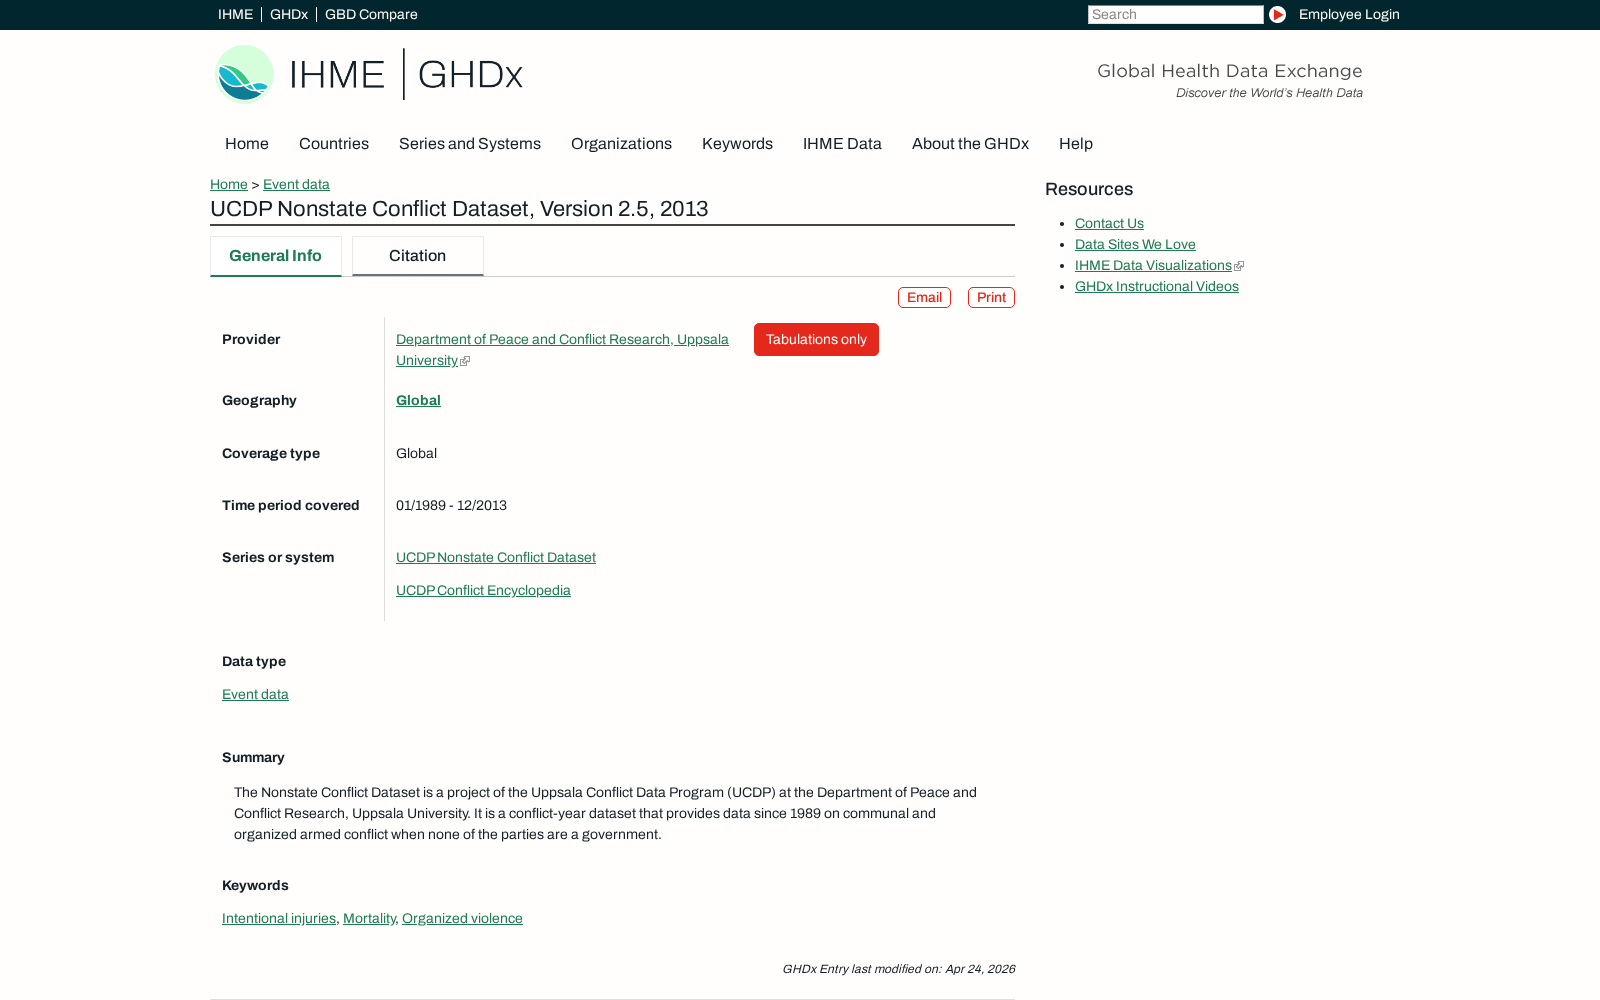Open the Mortality keyword link
This screenshot has height=1000, width=1600.
tap(369, 918)
